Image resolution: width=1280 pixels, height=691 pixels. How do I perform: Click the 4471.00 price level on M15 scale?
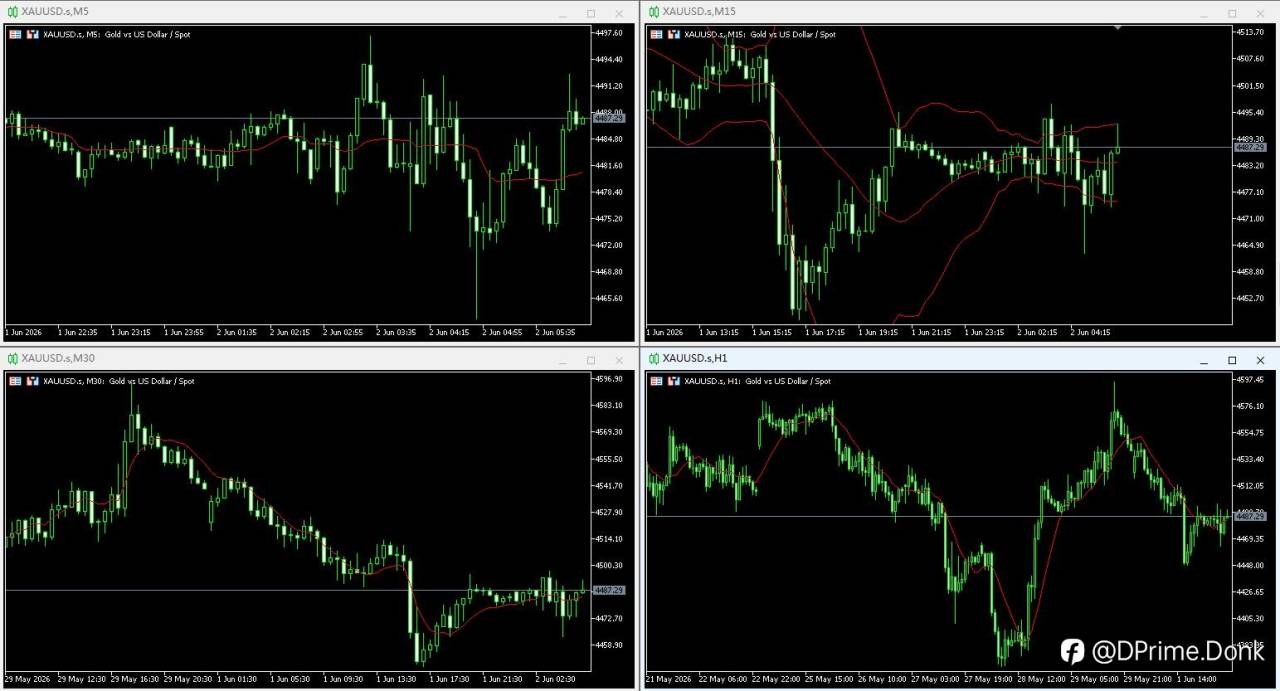(1250, 218)
